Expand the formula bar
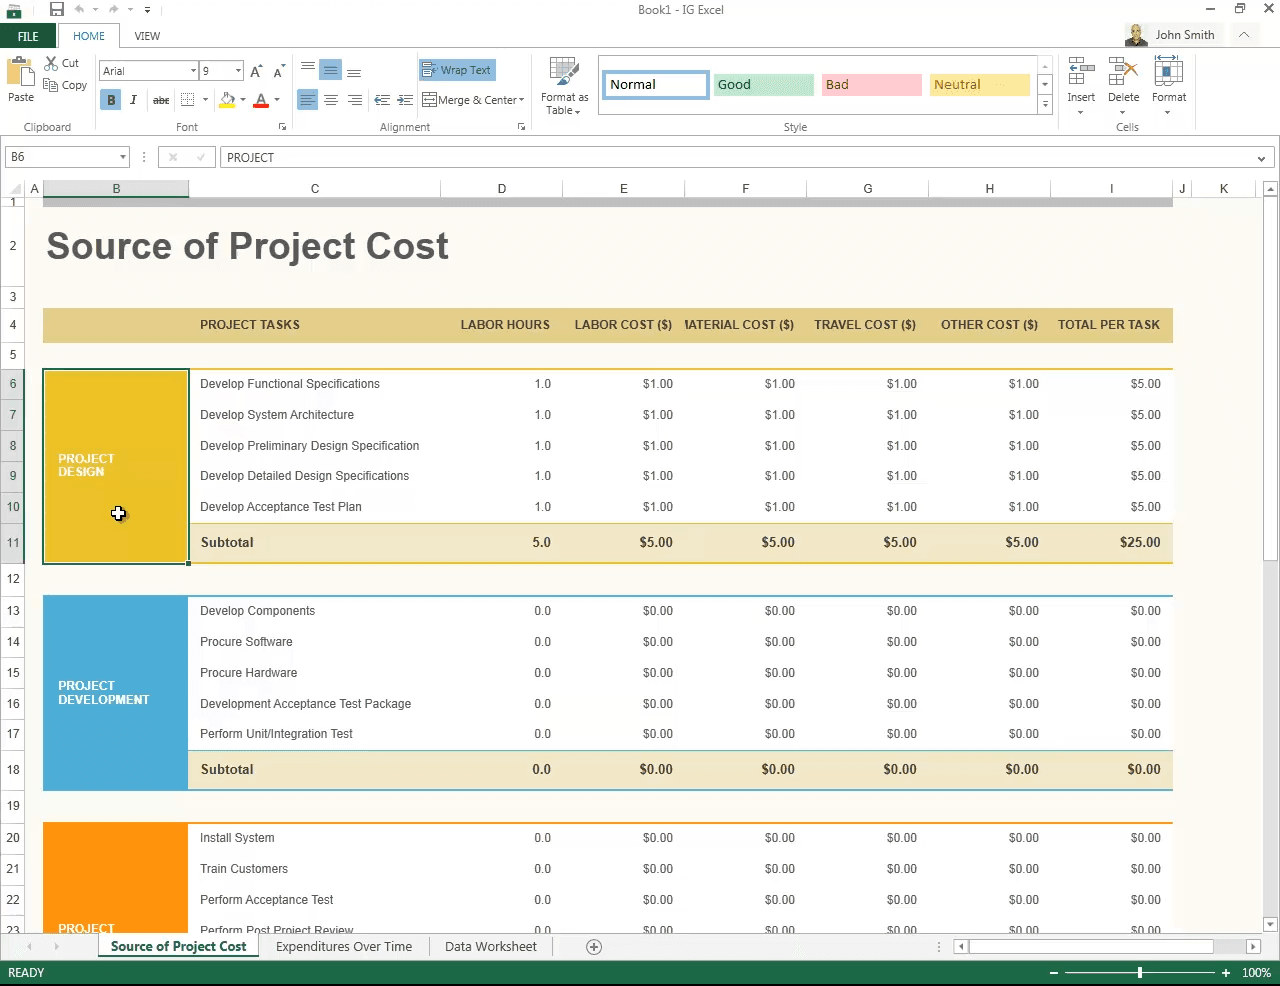 pos(1261,158)
